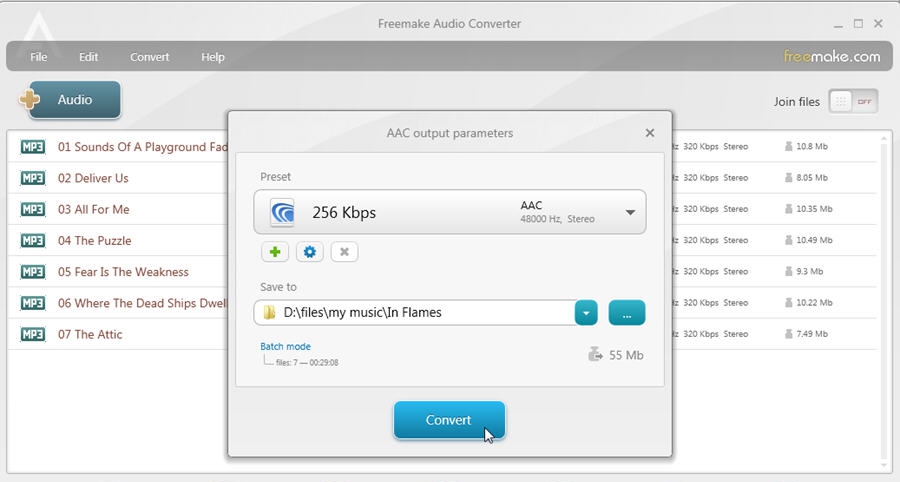900x482 pixels.
Task: Browse for output folder with ellipsis button
Action: (x=627, y=313)
